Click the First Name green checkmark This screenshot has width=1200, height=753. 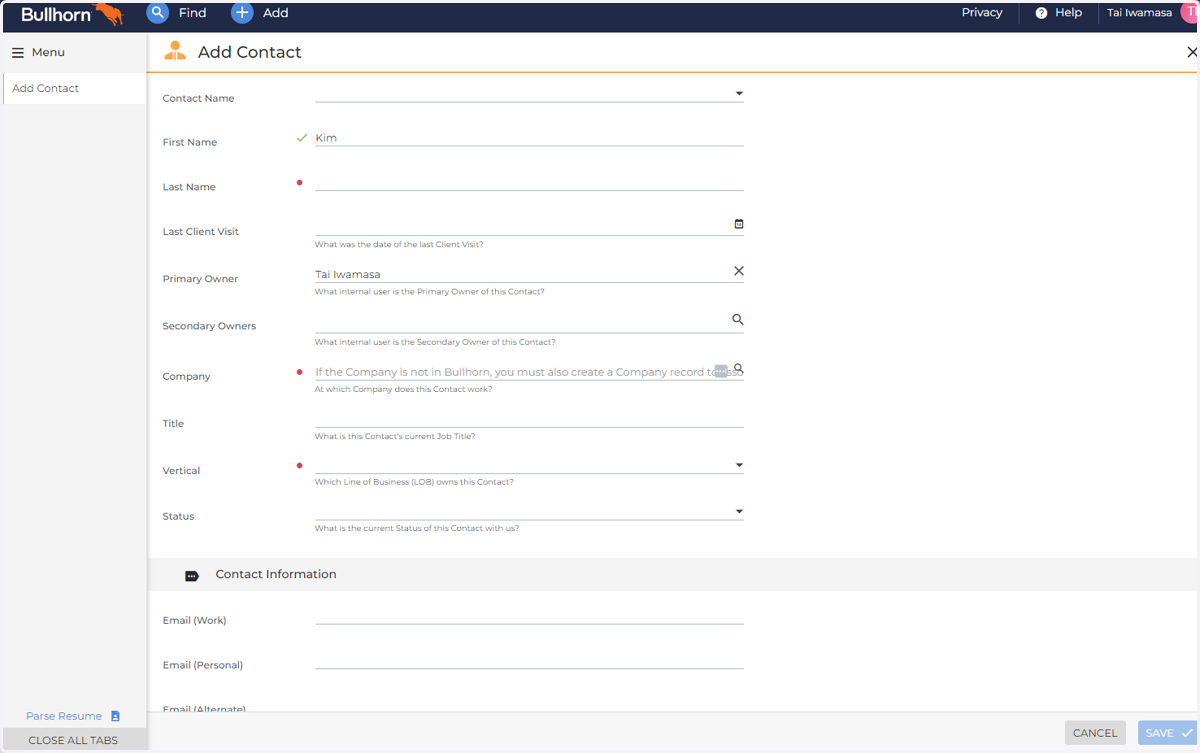point(302,138)
